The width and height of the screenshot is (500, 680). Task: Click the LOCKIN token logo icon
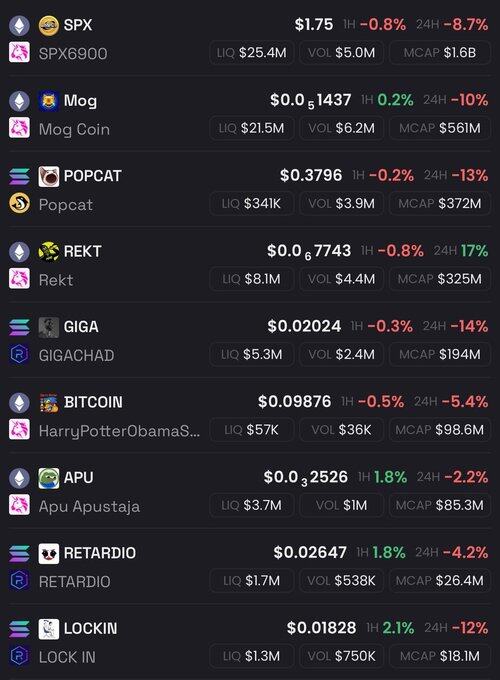tap(49, 629)
